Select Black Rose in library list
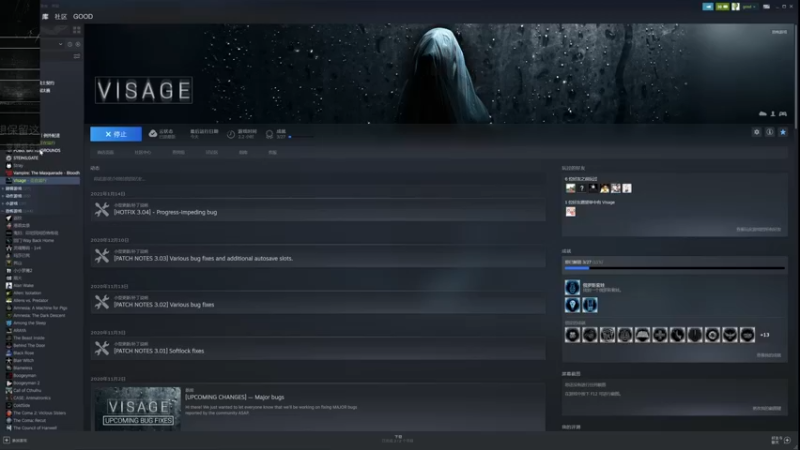Image resolution: width=800 pixels, height=450 pixels. tap(23, 353)
